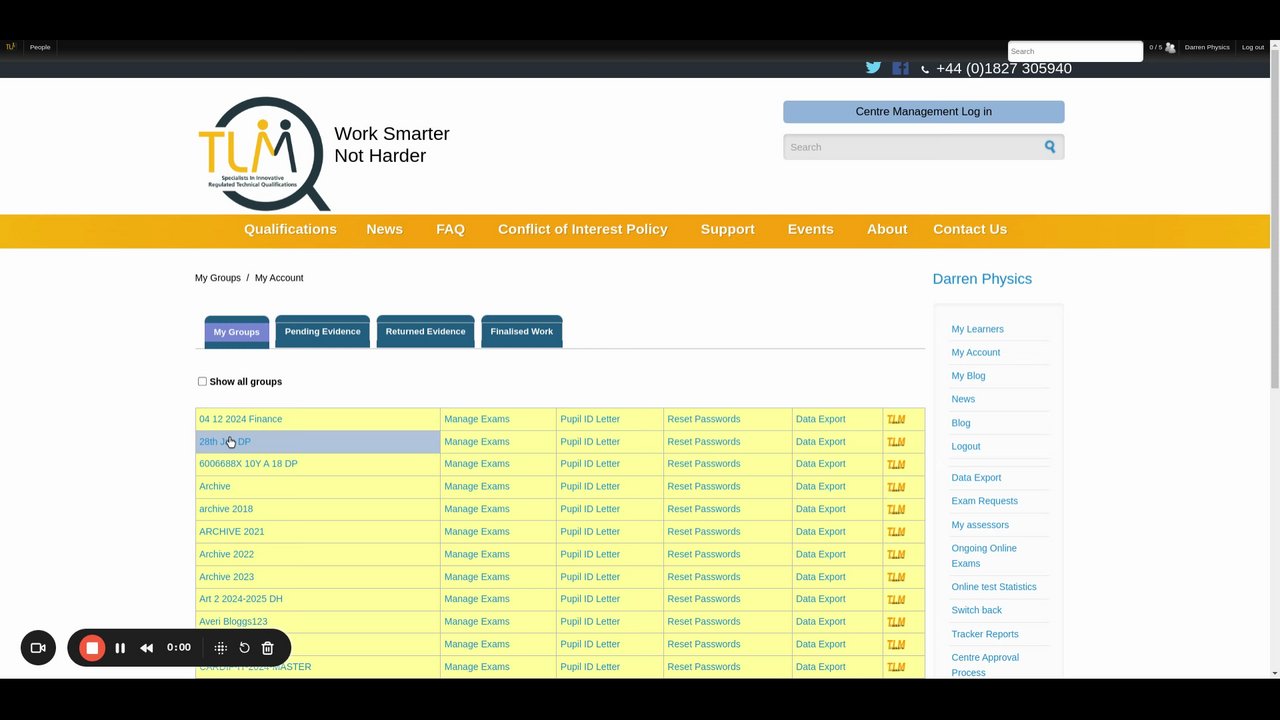Open My Learners in the sidebar
Viewport: 1280px width, 720px height.
[x=978, y=329]
